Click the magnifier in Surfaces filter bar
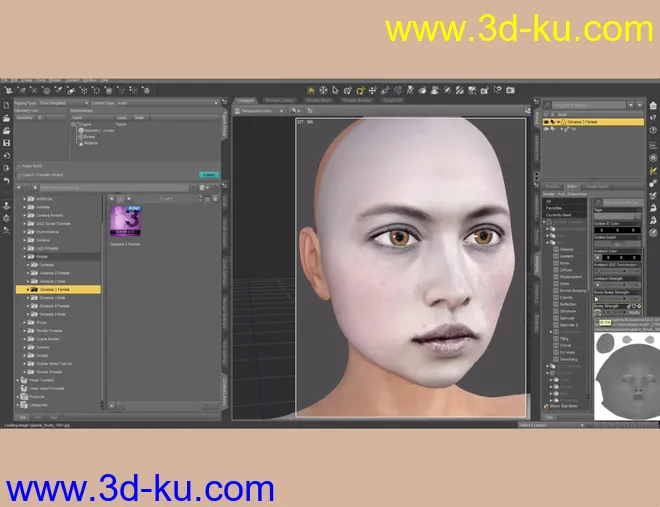660x507 pixels. point(598,203)
